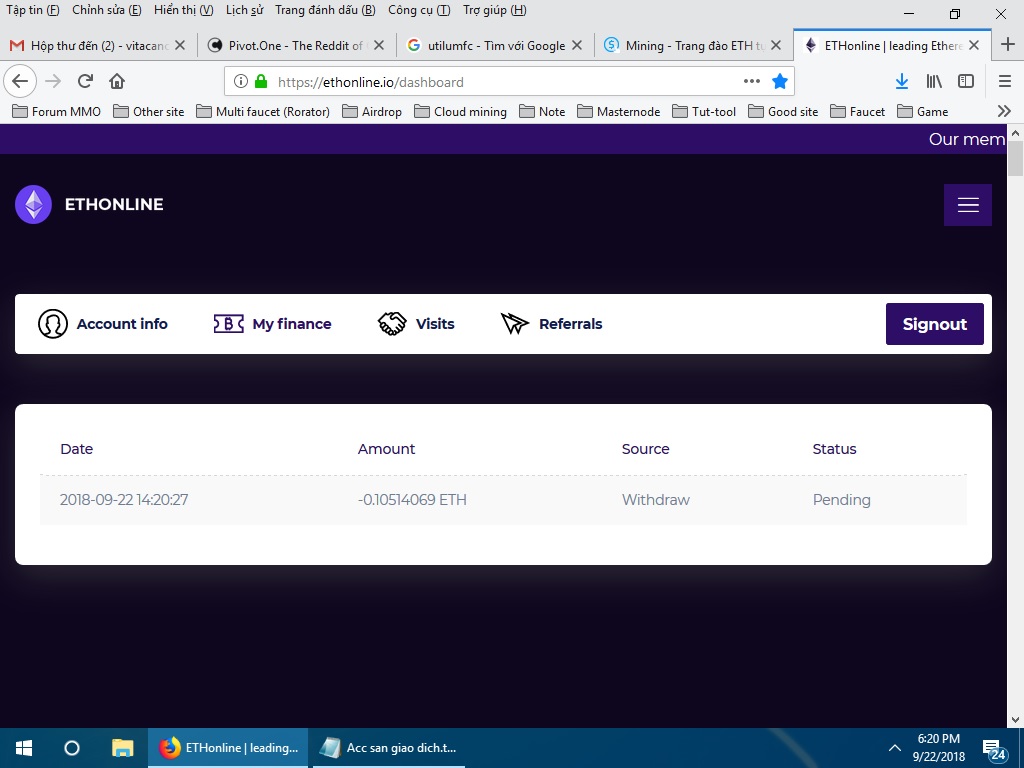Click the Forward arrow button
Screen dimensions: 1024x768
53,81
